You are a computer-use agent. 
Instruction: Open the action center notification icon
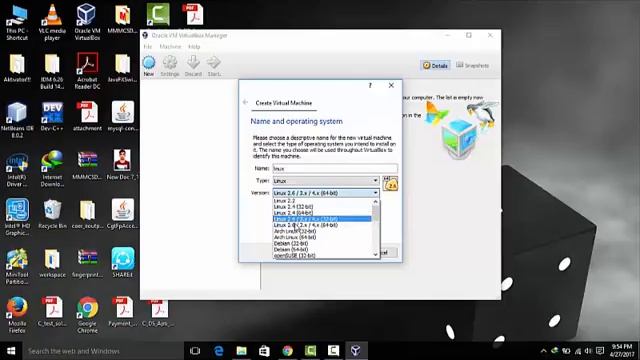point(600,351)
